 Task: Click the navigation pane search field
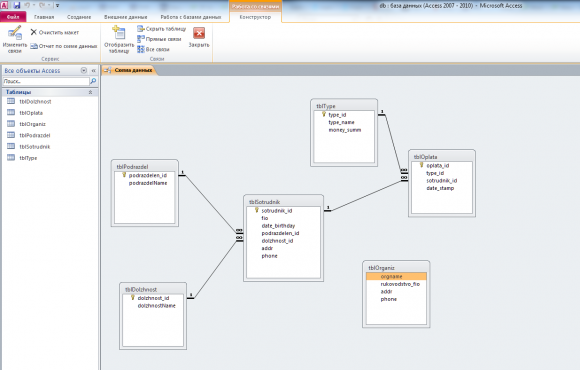click(x=46, y=81)
